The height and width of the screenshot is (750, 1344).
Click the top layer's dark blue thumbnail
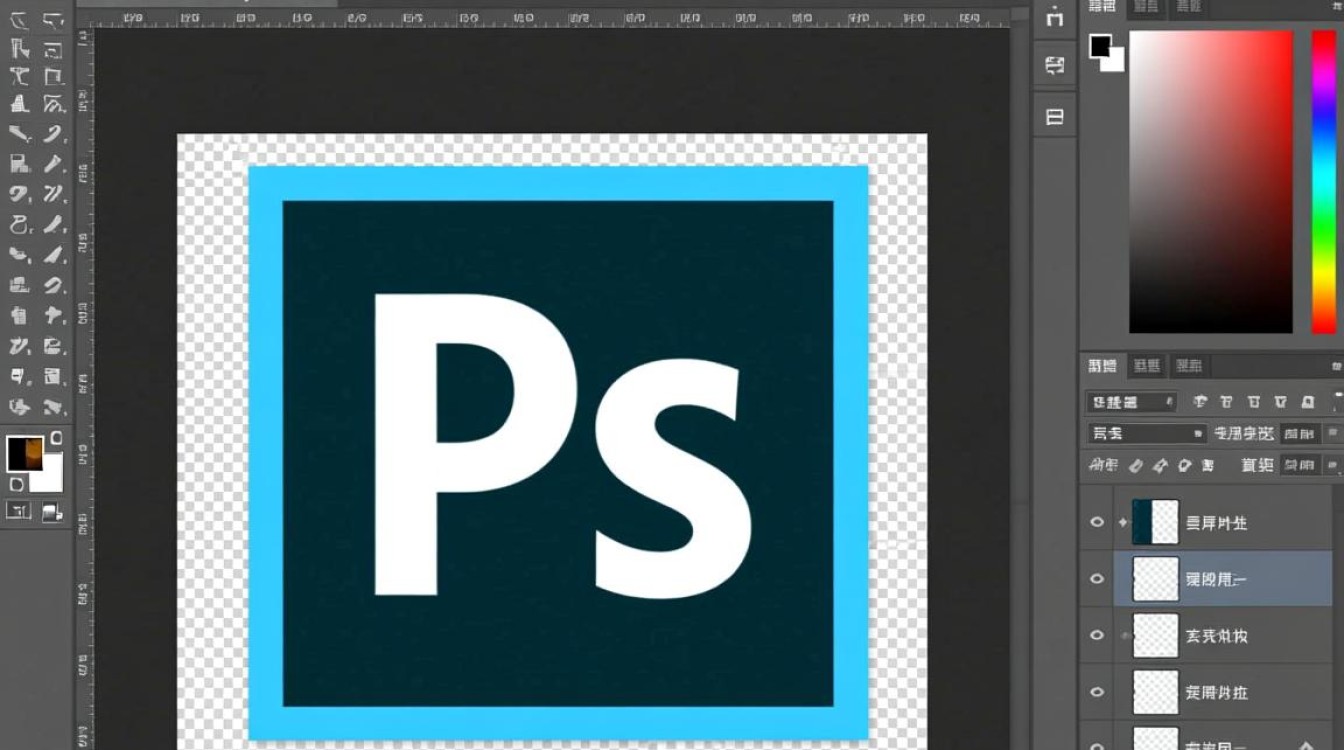1155,522
